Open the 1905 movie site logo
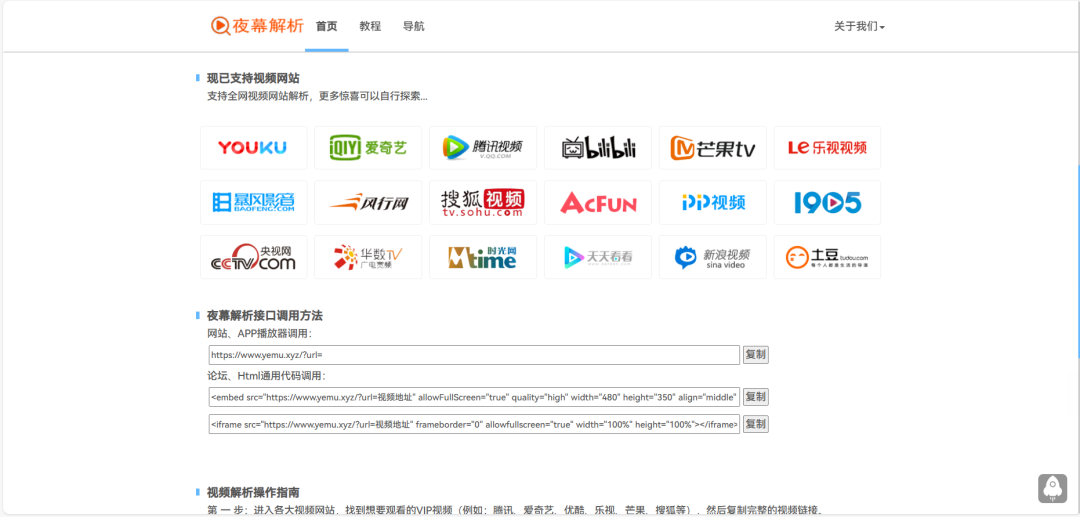 point(827,202)
